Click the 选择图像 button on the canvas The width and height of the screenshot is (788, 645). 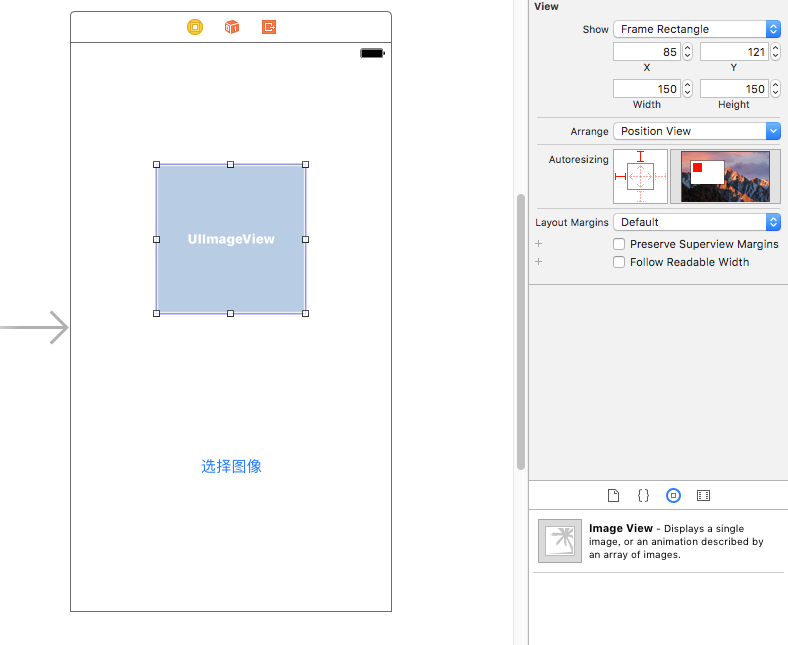click(x=231, y=466)
